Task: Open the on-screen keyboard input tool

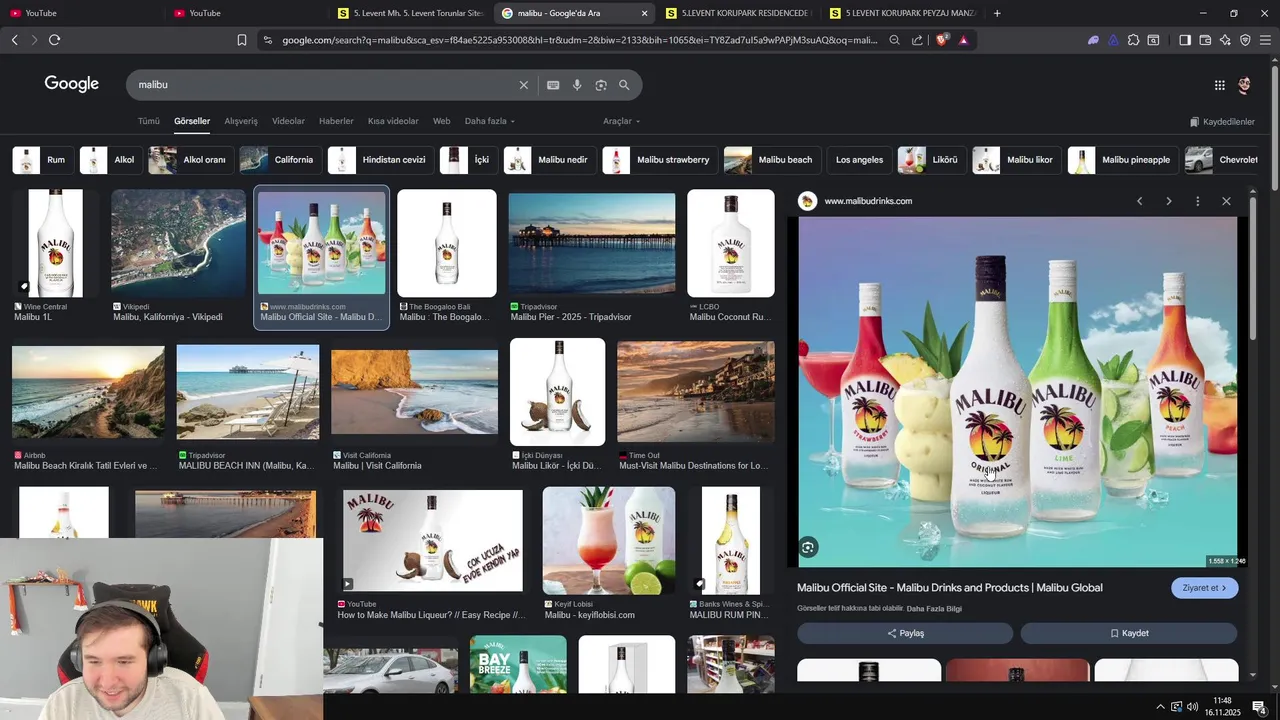Action: point(553,85)
